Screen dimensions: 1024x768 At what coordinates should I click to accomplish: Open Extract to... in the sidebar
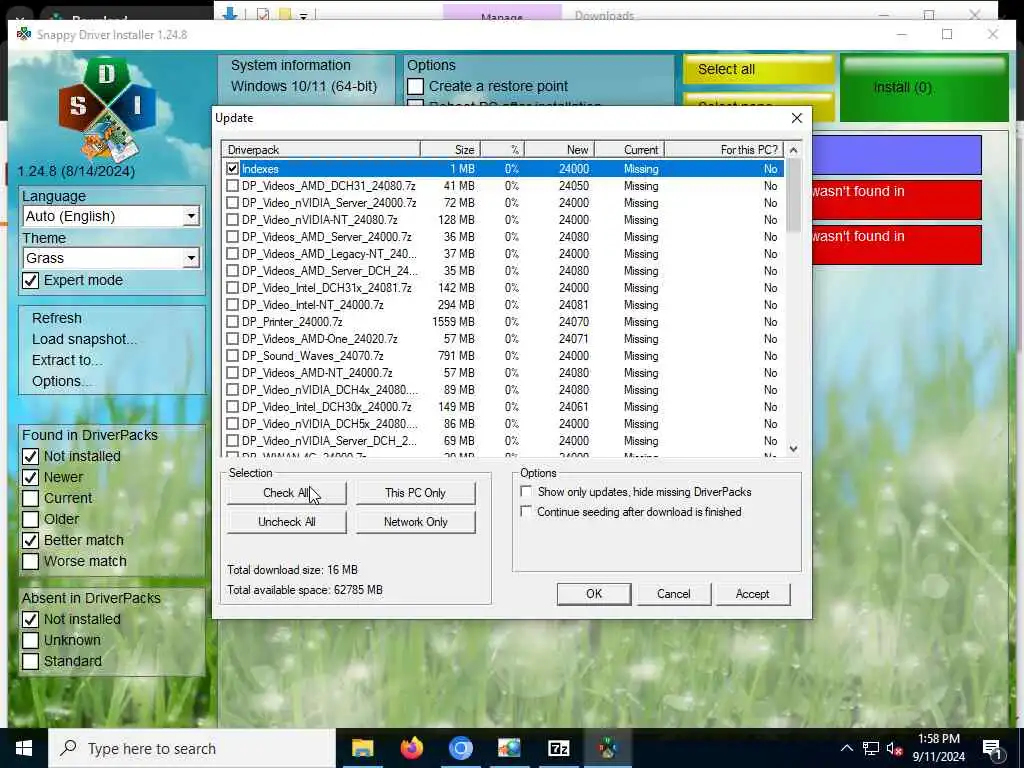point(67,360)
